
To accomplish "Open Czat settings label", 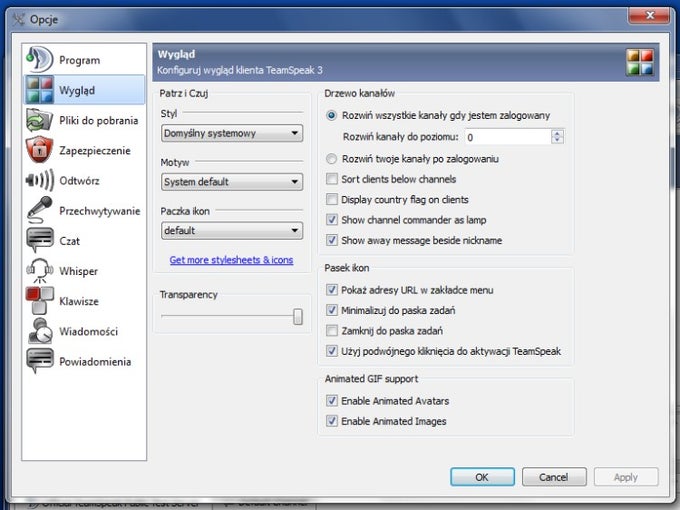I will [x=69, y=241].
